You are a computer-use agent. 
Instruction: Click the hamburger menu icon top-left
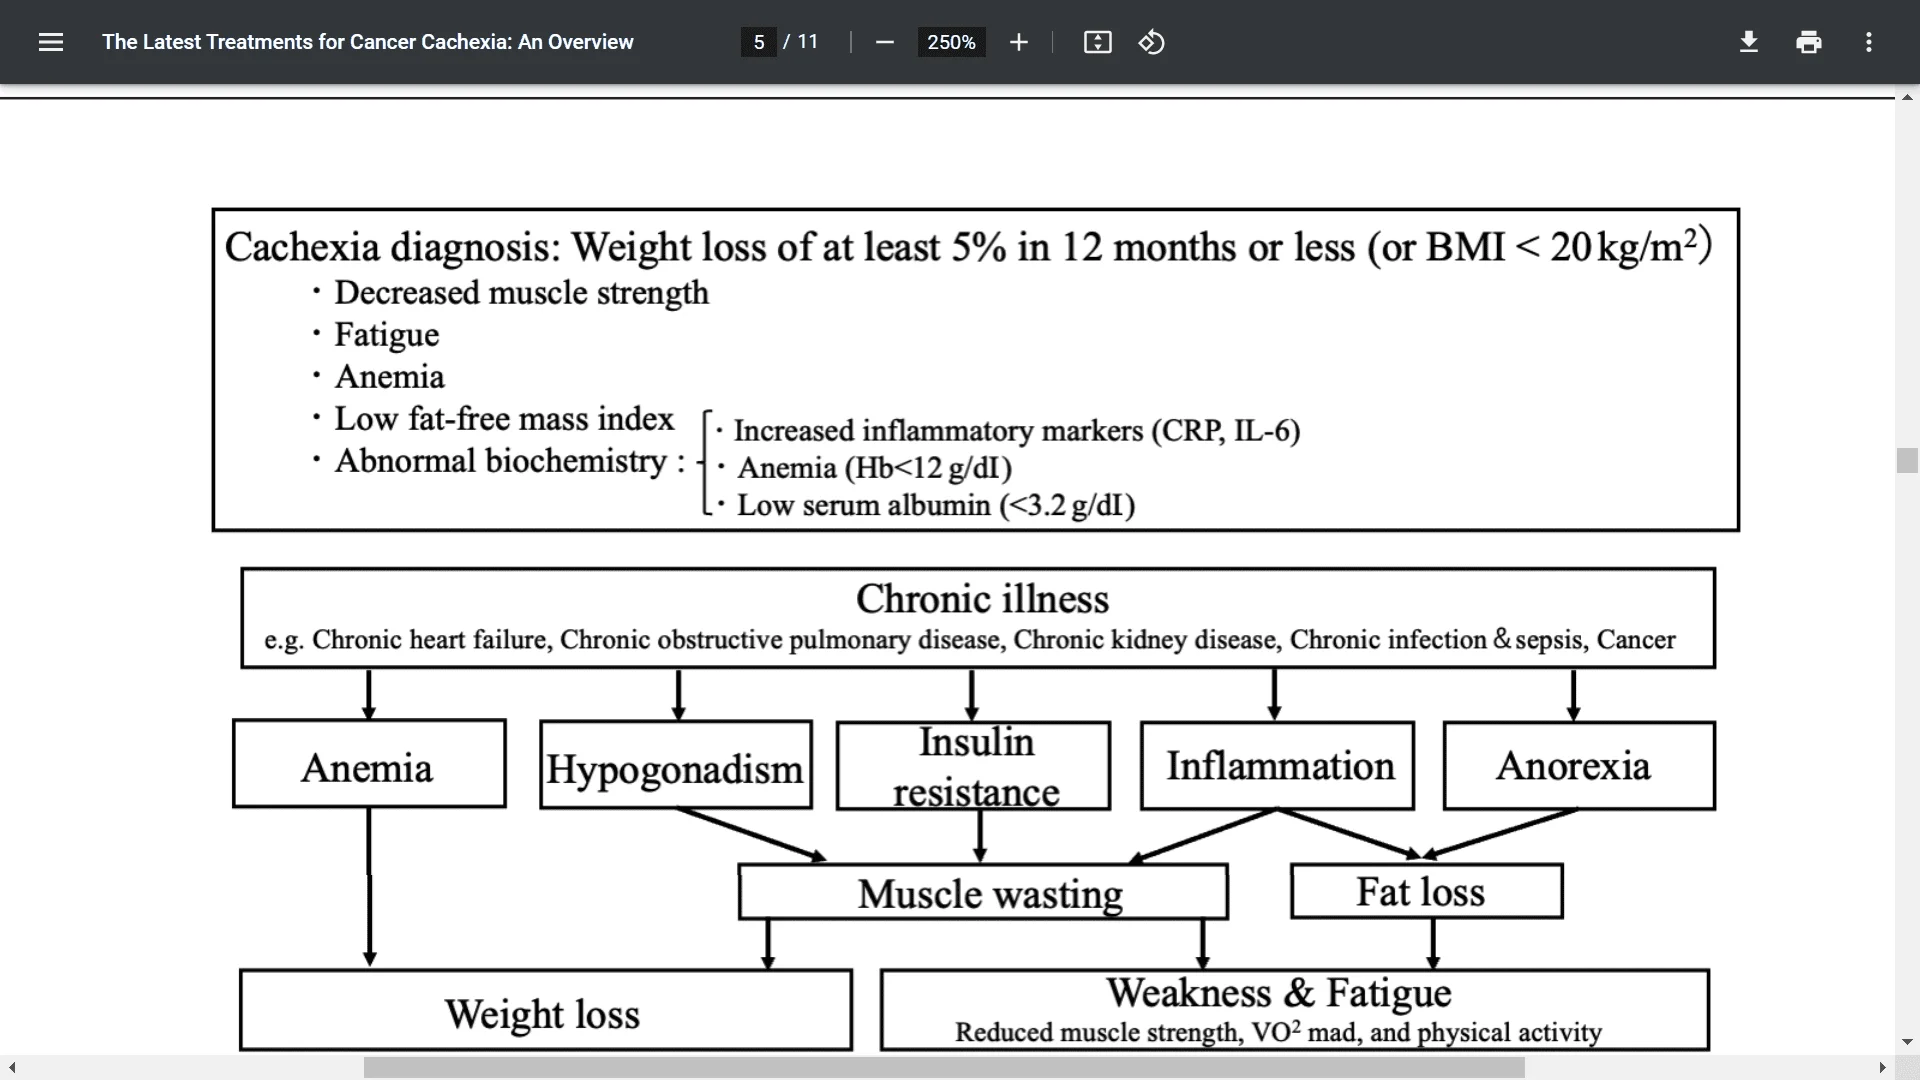[x=51, y=42]
